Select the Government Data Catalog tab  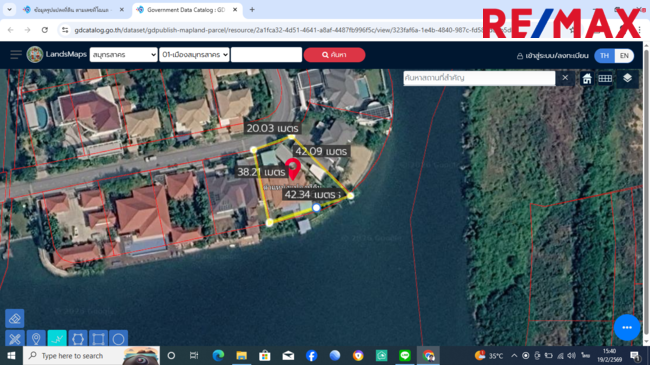tap(187, 10)
